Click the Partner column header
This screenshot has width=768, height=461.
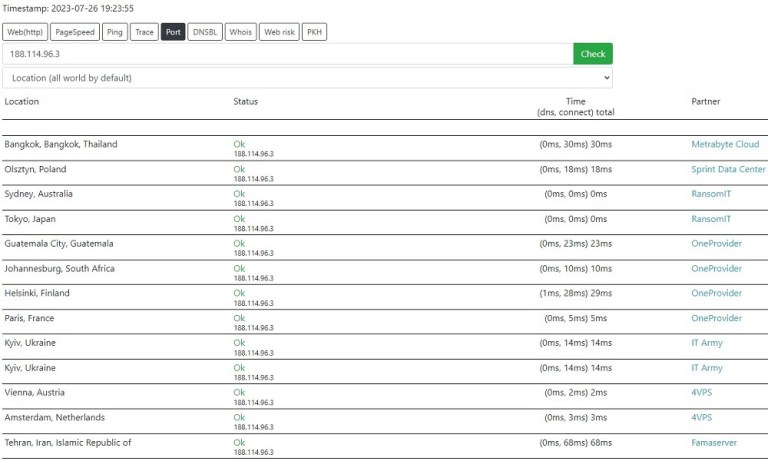point(705,101)
